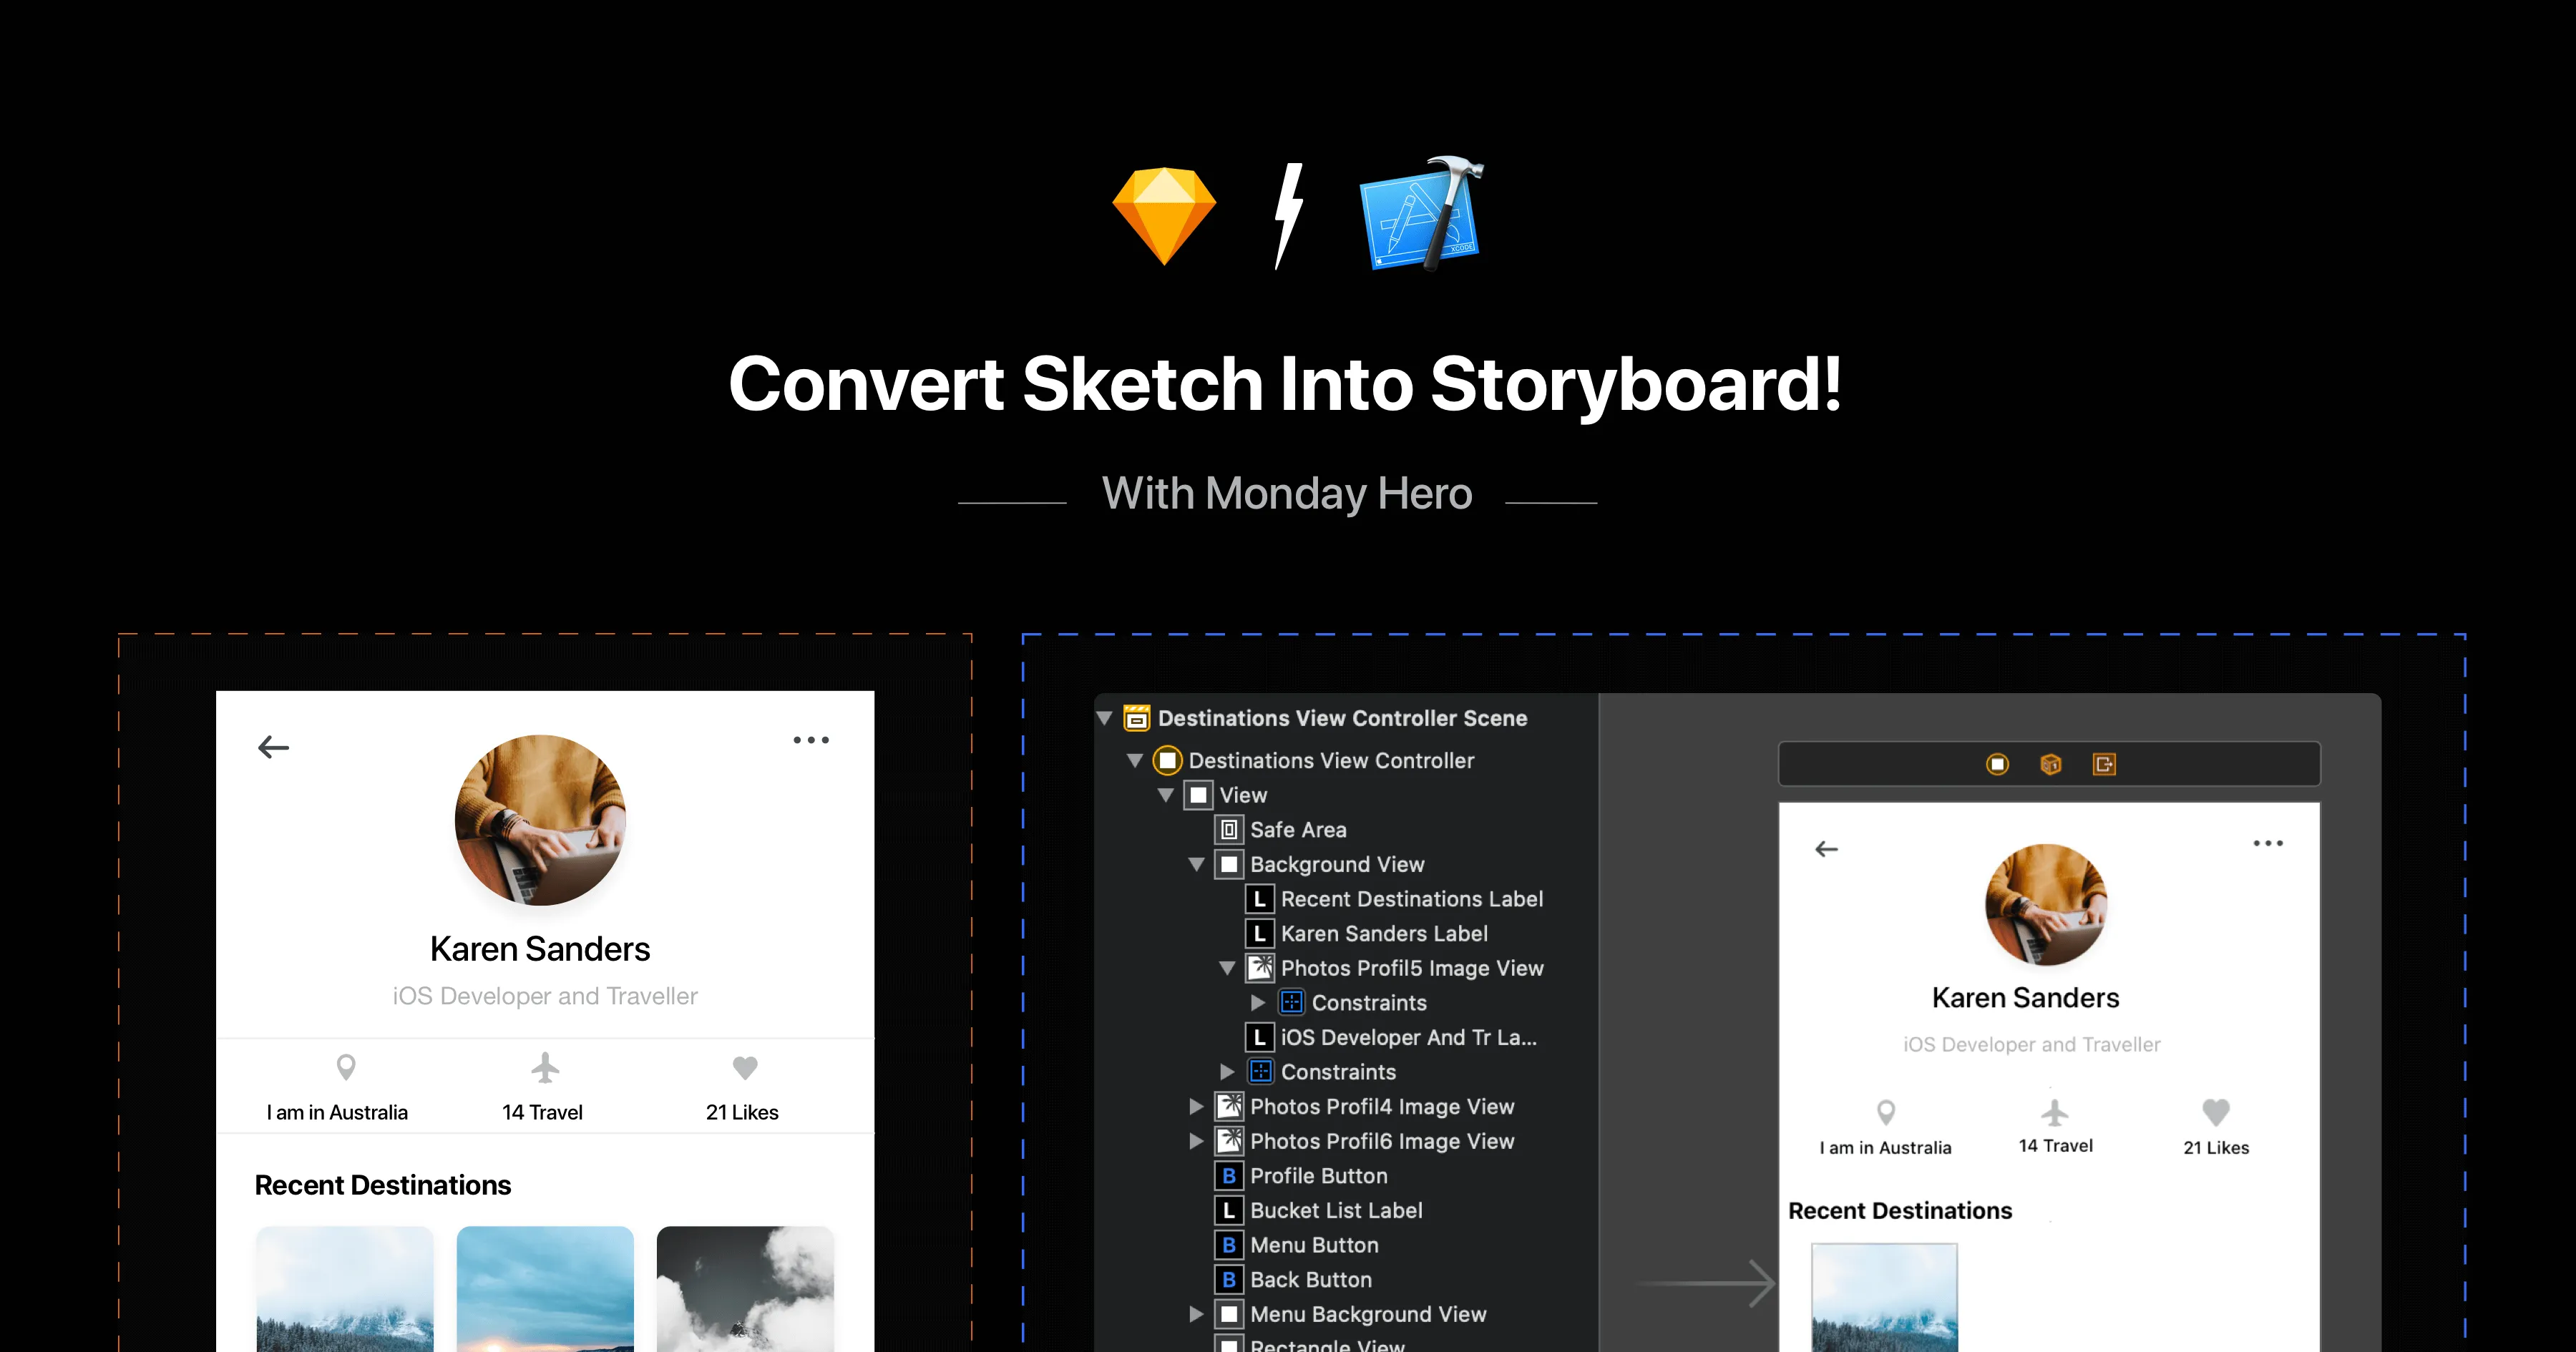This screenshot has width=2576, height=1352.
Task: Select Safe Area in the outline
Action: pos(1297,829)
